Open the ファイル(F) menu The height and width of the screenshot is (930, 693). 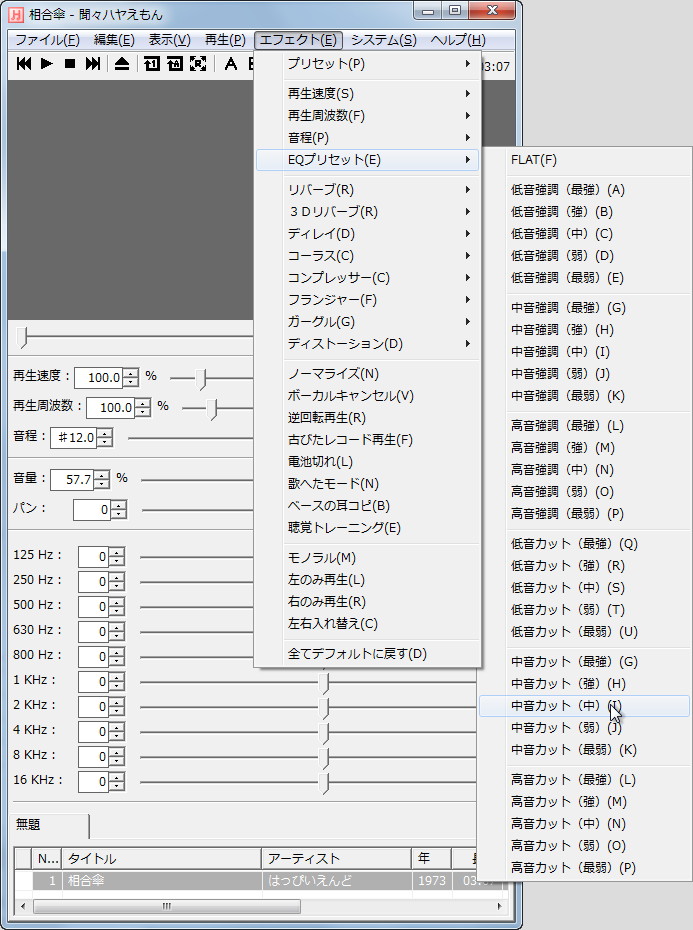pos(47,40)
